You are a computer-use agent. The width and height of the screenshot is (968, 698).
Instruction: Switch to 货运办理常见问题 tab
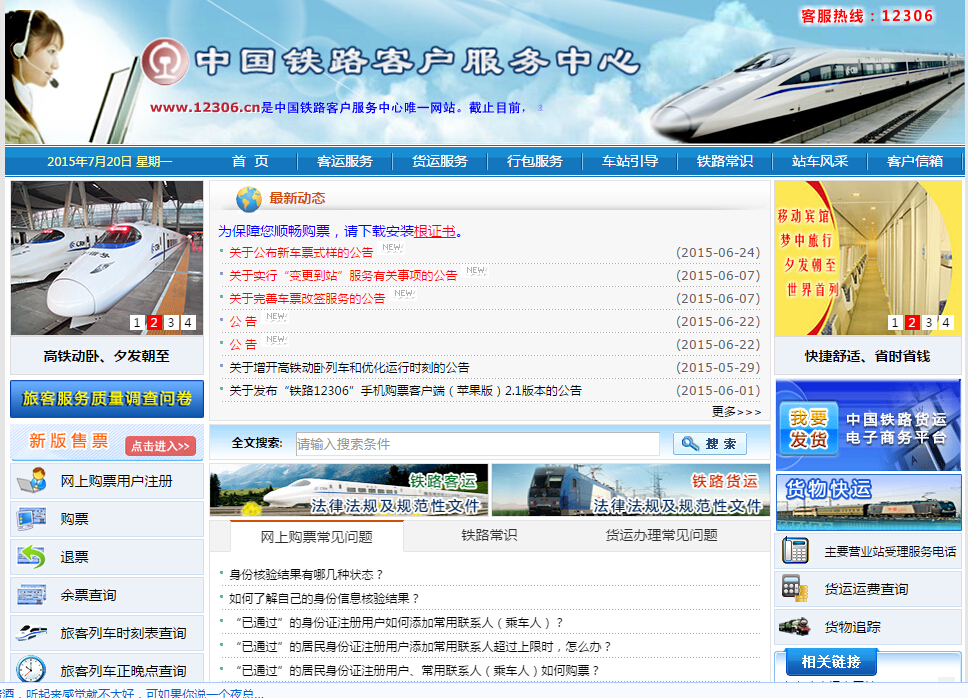pyautogui.click(x=661, y=535)
